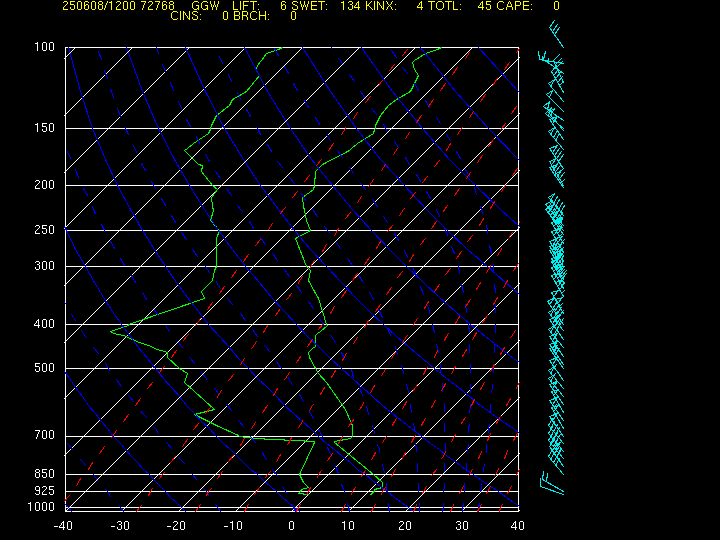720x540 pixels.
Task: Click the "500" pressure level label
Action: click(x=45, y=368)
